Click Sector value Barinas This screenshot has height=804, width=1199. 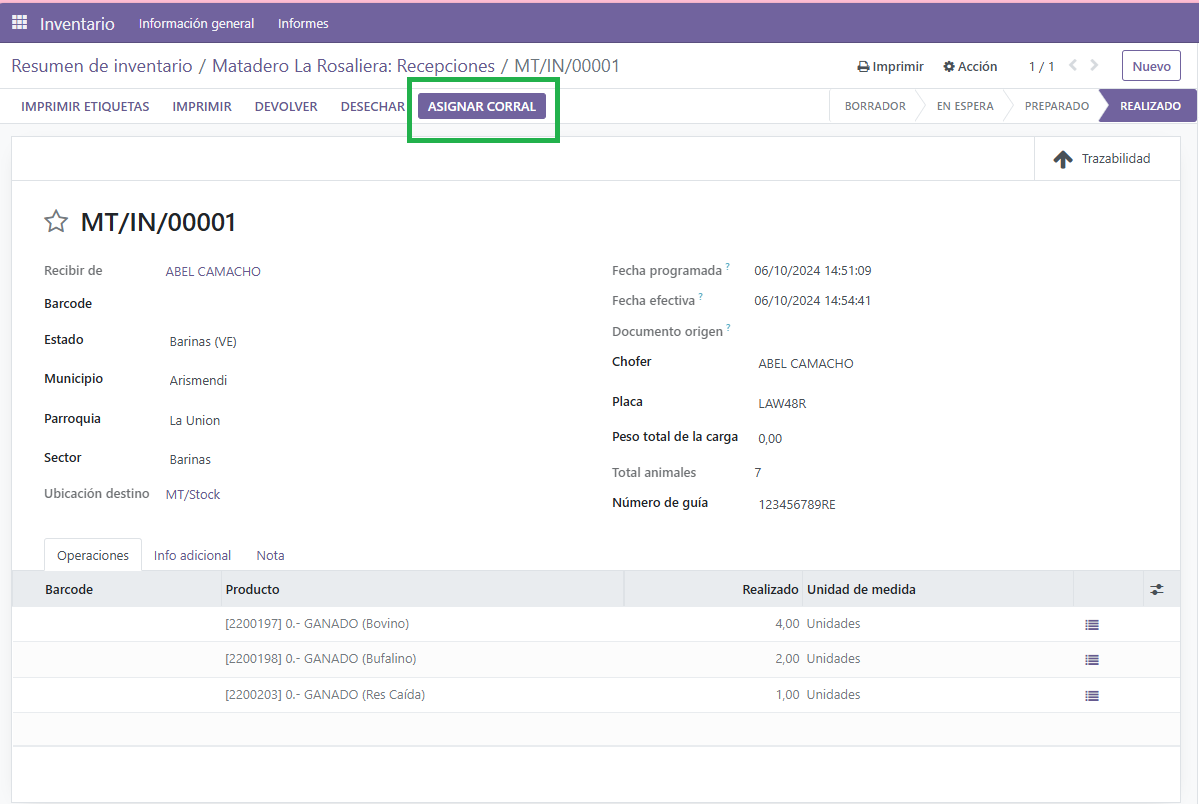point(190,460)
